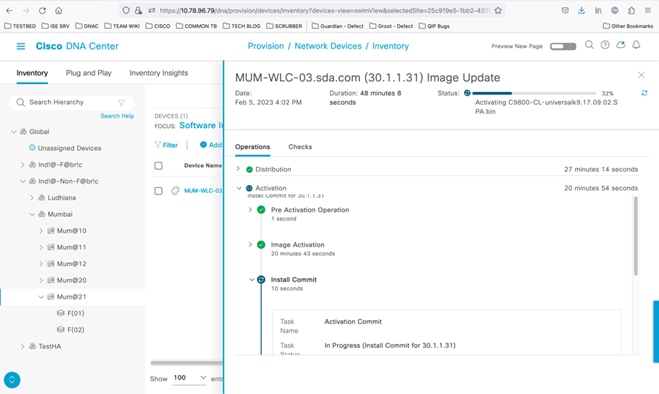Select the Mum@21 building

(x=71, y=297)
